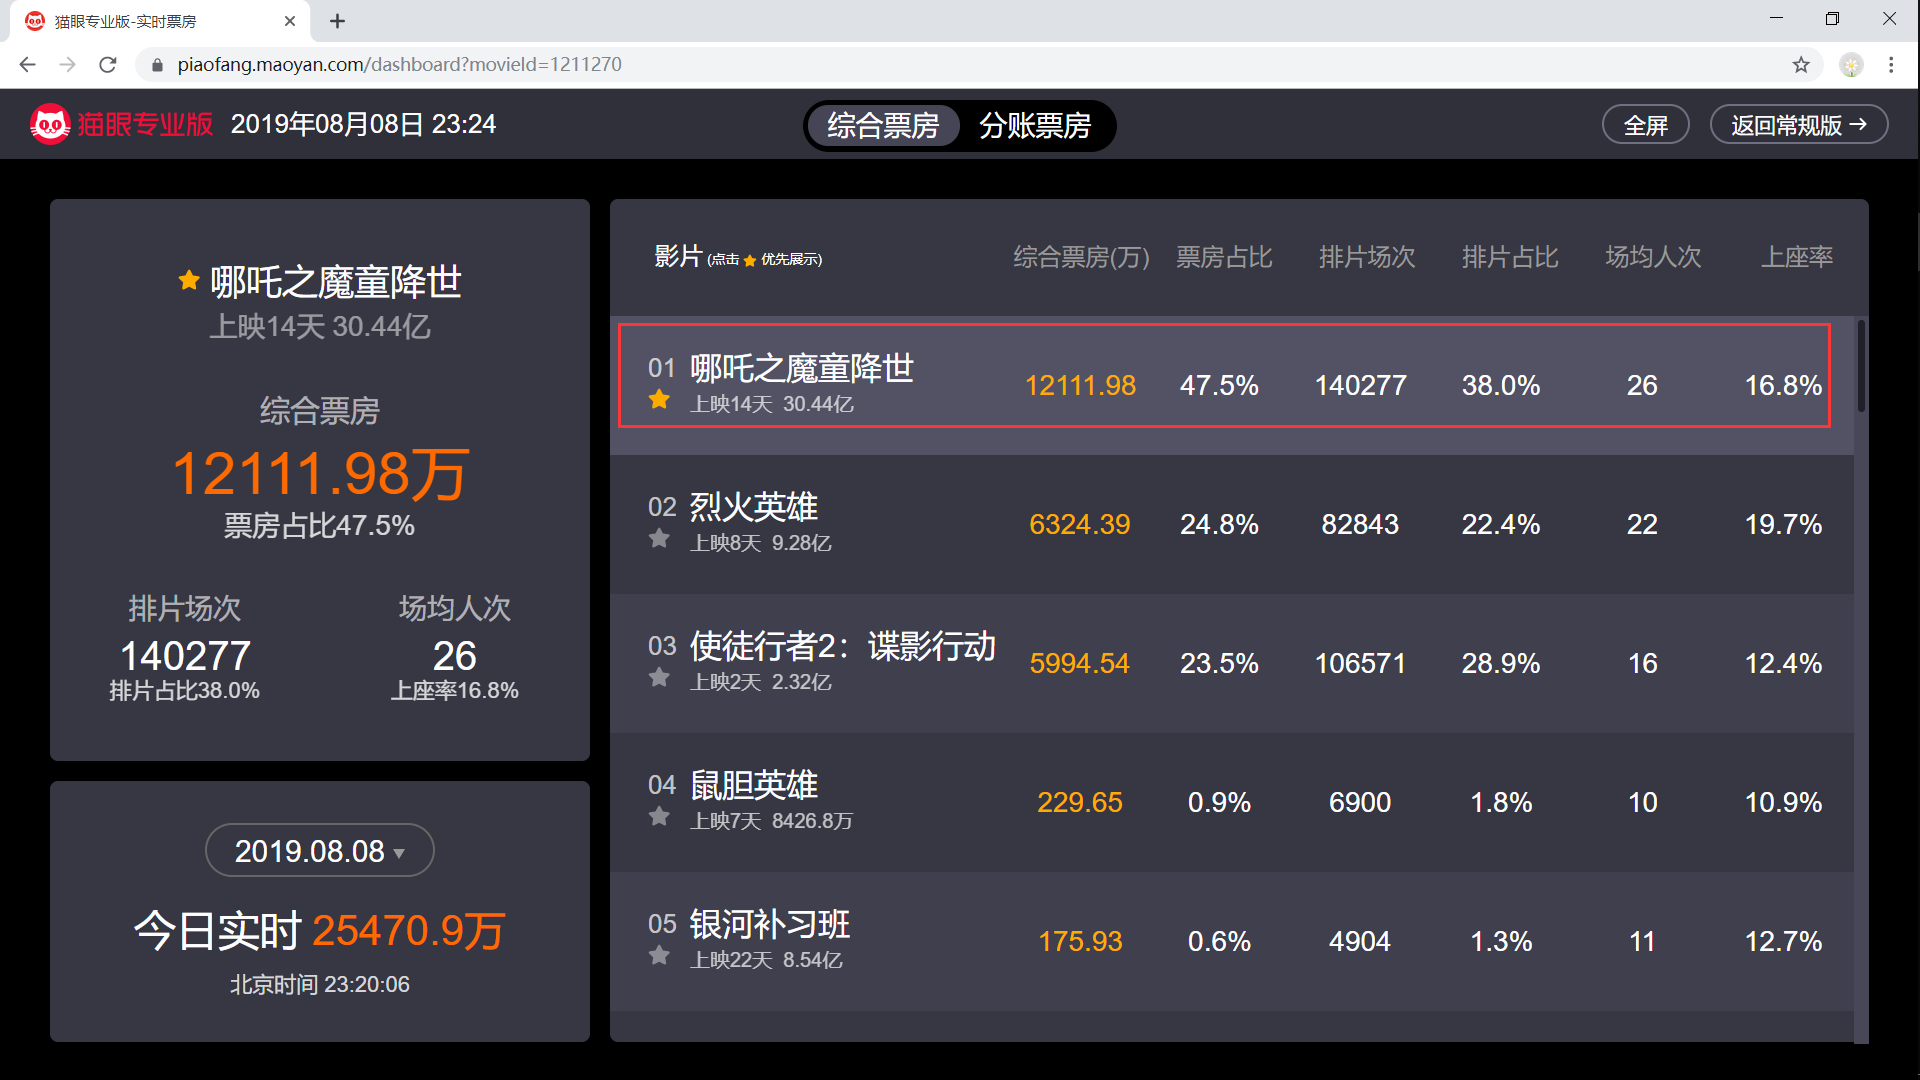
Task: Toggle the star for 银河补习班 row
Action: (659, 956)
